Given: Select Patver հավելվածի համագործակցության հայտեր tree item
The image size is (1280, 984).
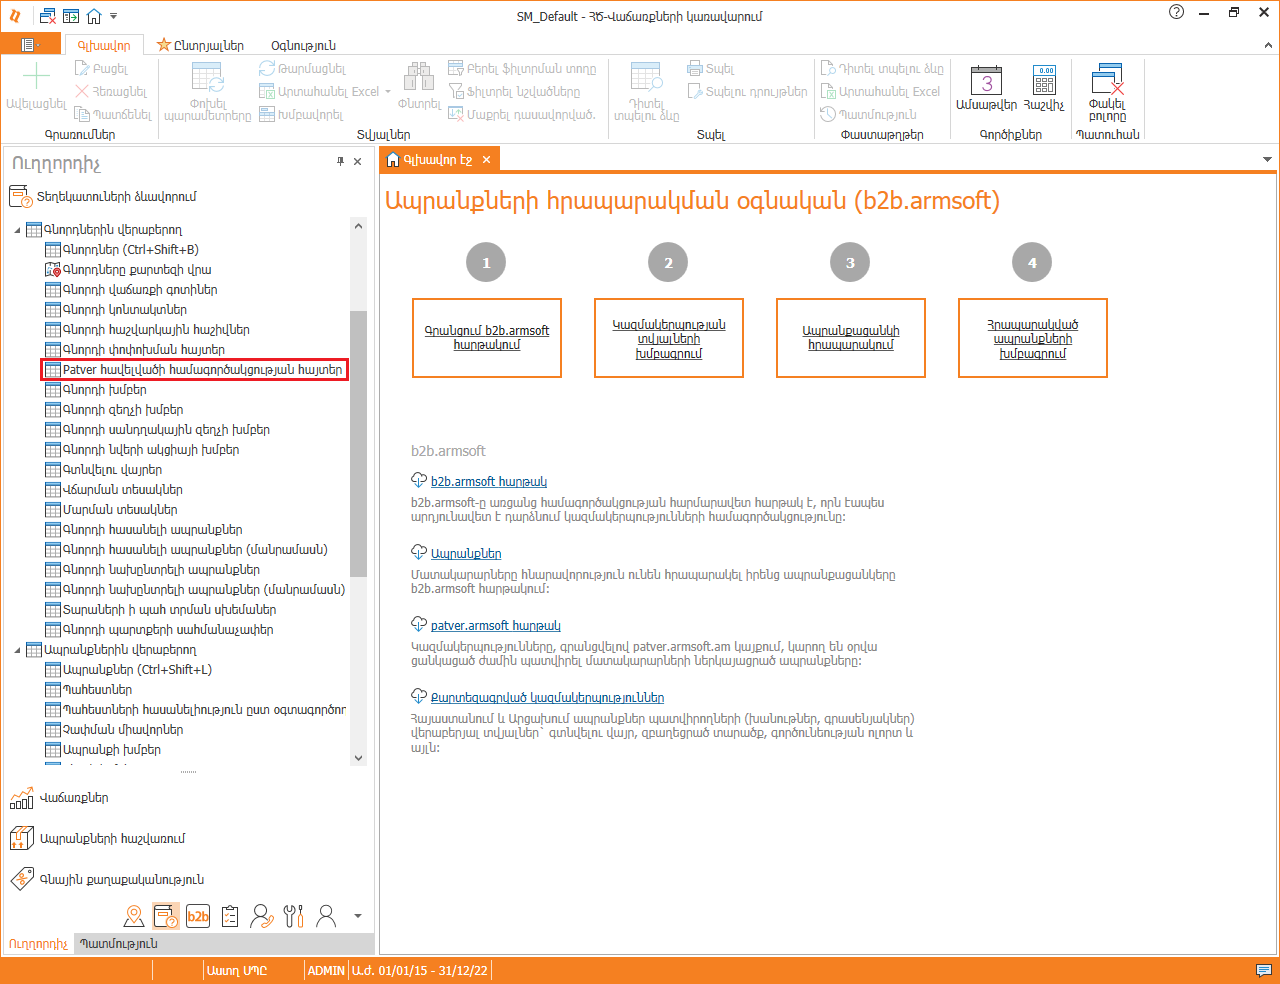Looking at the screenshot, I should pos(194,370).
